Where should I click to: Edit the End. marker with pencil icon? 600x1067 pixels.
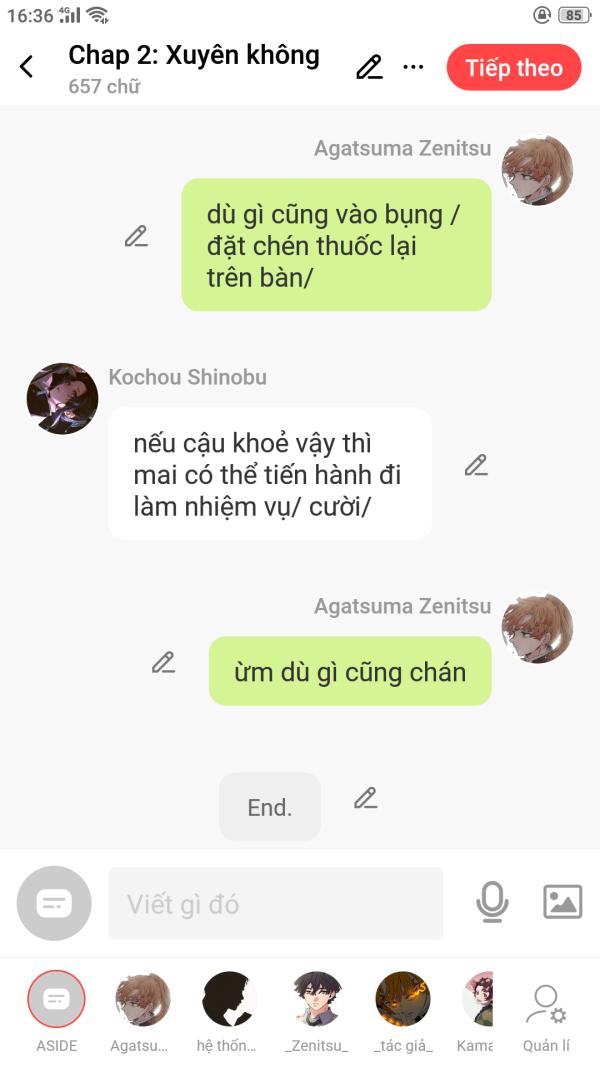pos(365,798)
